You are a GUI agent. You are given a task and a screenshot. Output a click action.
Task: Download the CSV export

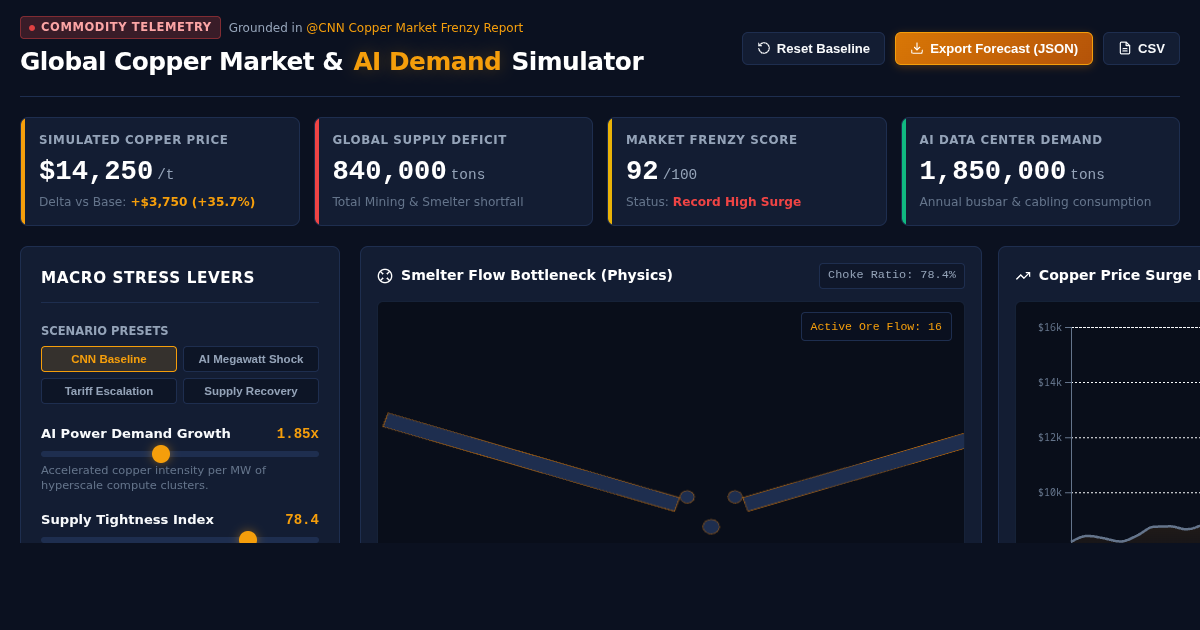tap(1141, 48)
